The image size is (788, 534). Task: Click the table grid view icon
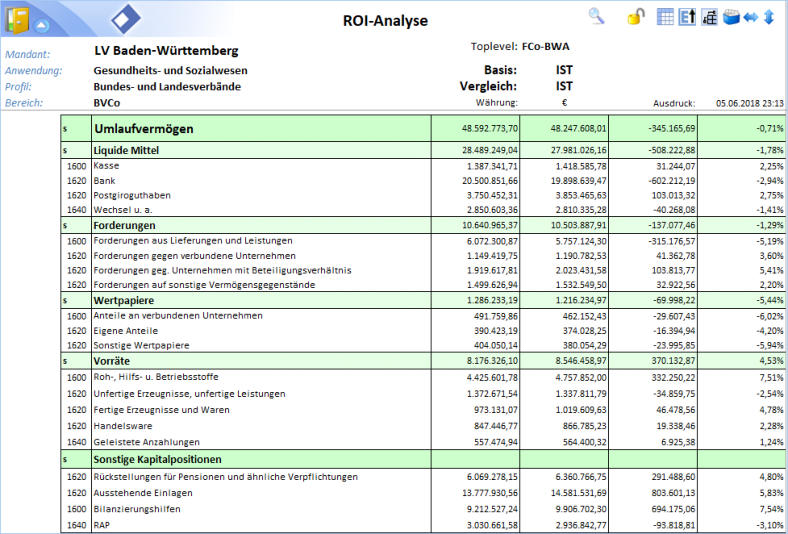666,16
